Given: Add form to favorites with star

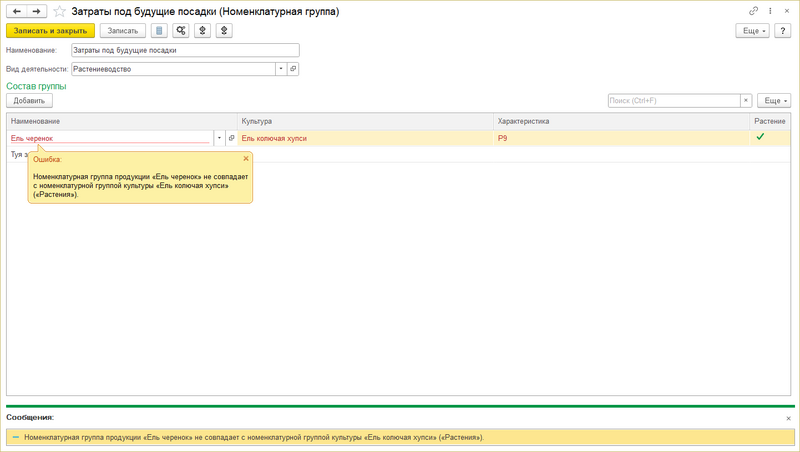Looking at the screenshot, I should pyautogui.click(x=60, y=11).
